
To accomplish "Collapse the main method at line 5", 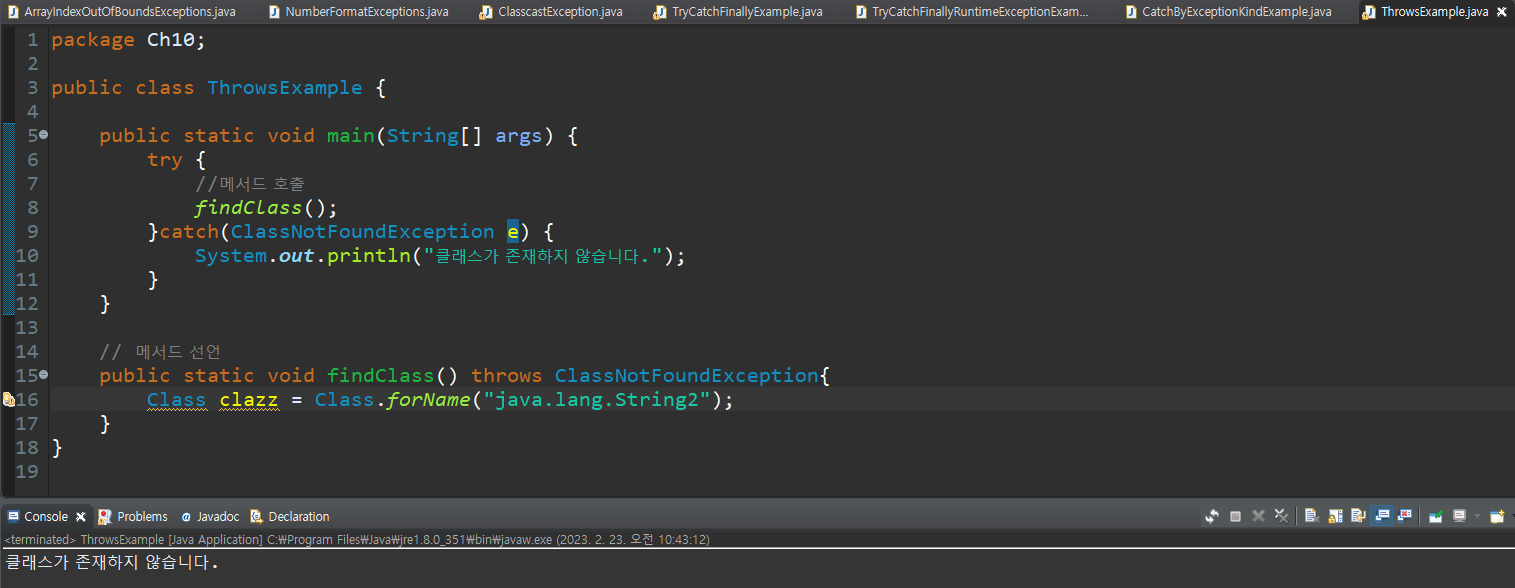I will pyautogui.click(x=43, y=136).
